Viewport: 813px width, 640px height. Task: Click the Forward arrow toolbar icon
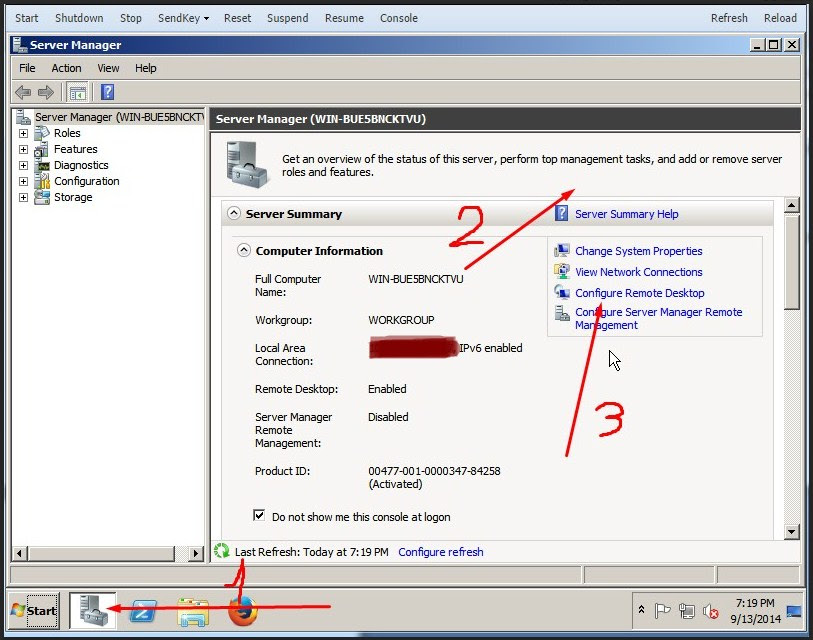pos(46,93)
